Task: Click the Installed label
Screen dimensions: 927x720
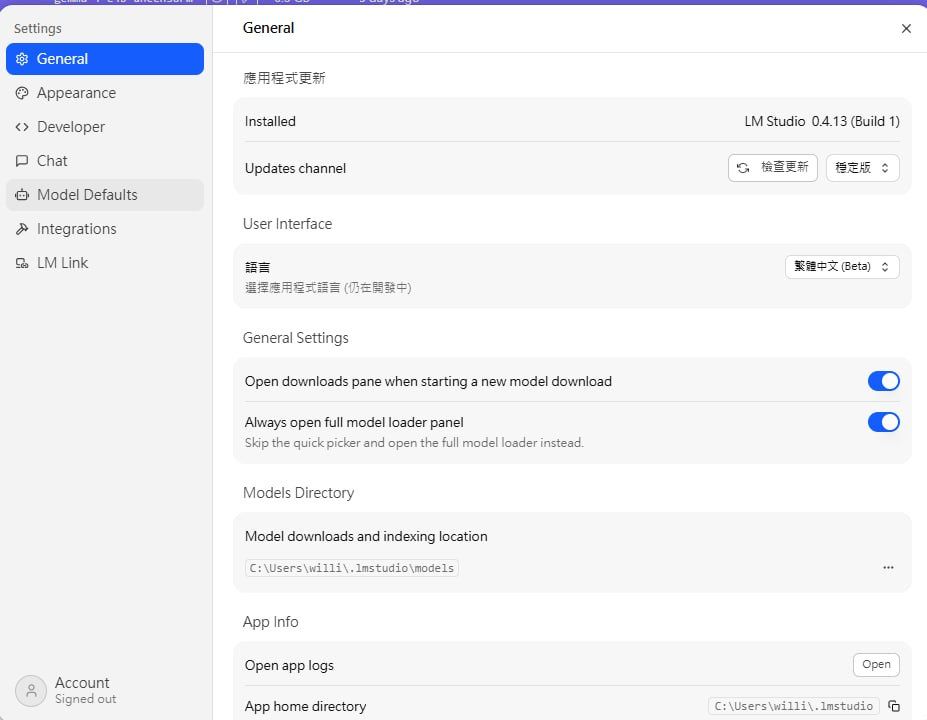Action: pos(270,121)
